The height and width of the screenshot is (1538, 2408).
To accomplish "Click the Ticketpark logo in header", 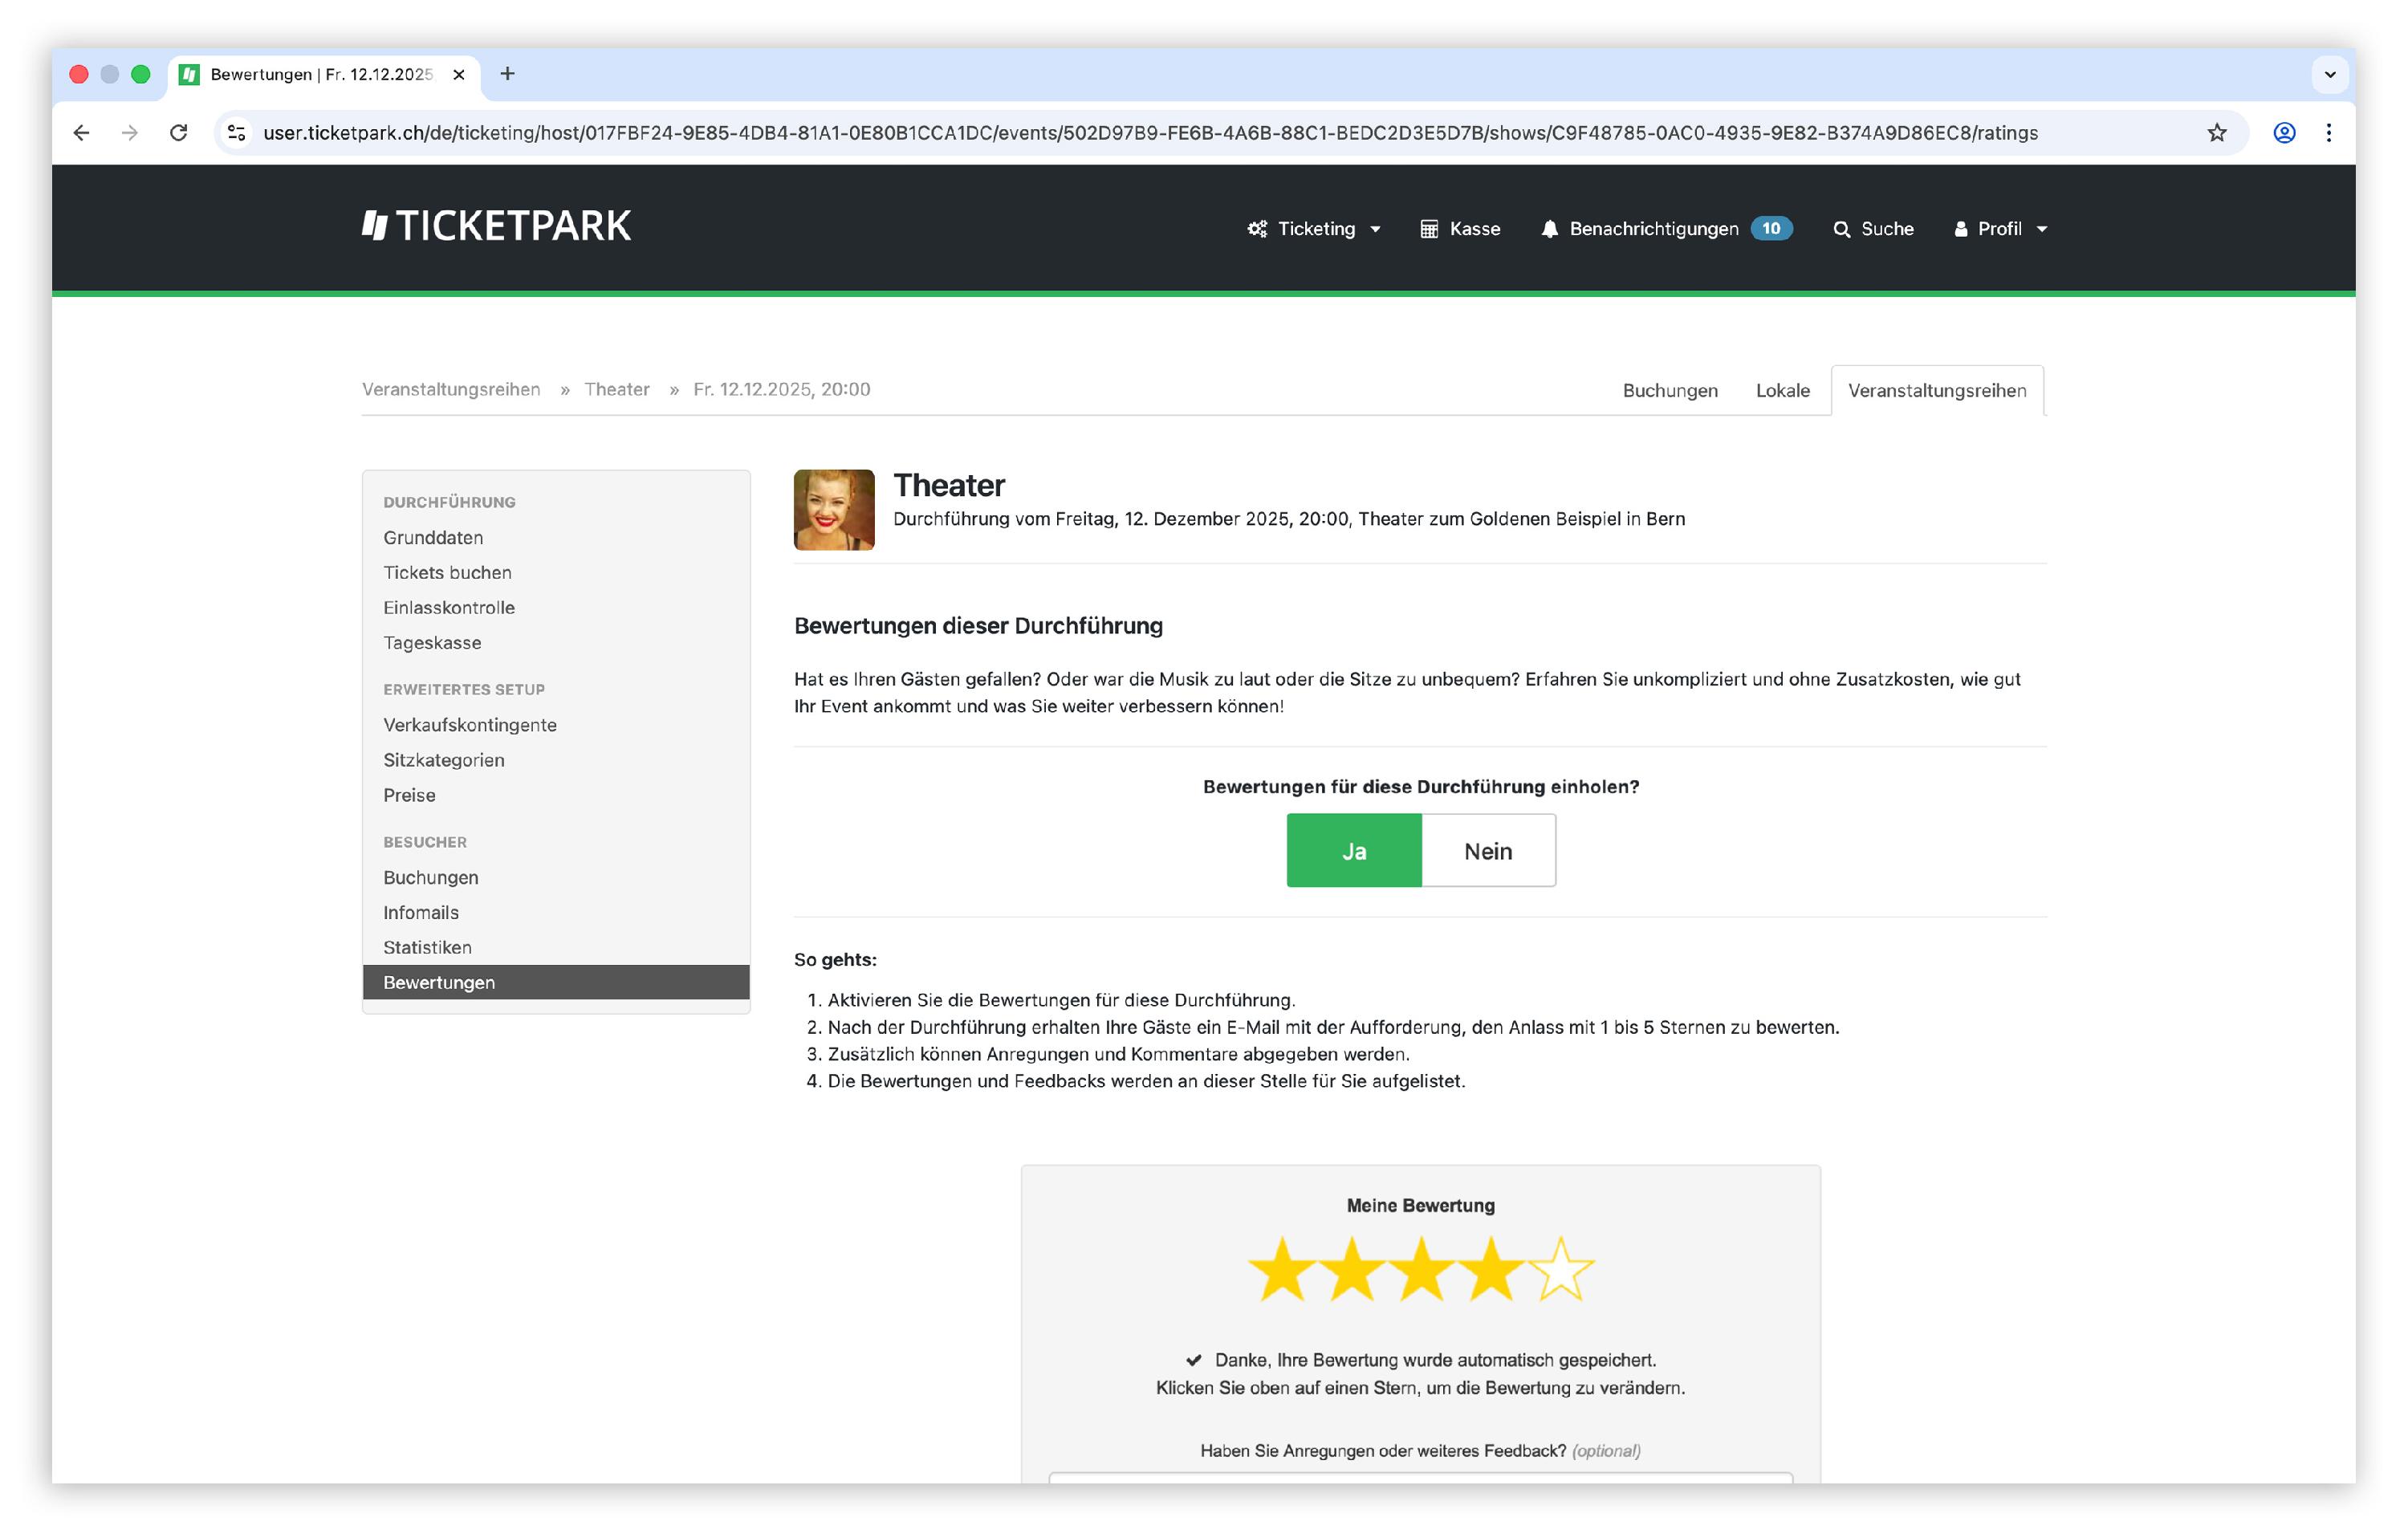I will tap(496, 226).
